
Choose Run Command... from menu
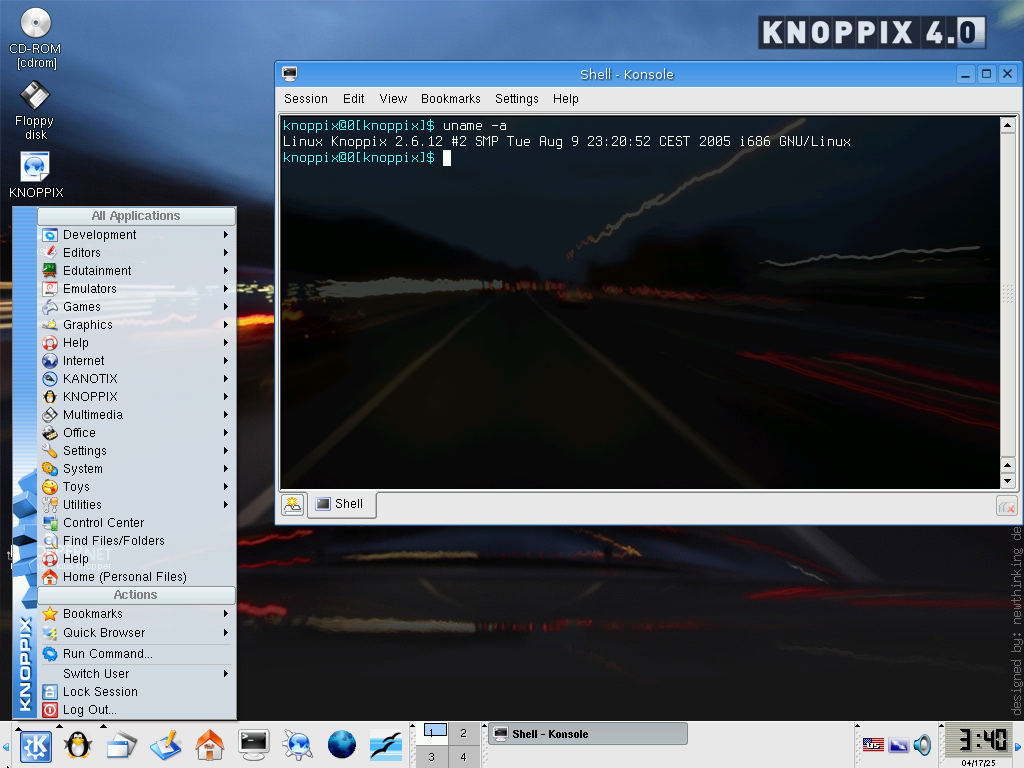[x=137, y=654]
